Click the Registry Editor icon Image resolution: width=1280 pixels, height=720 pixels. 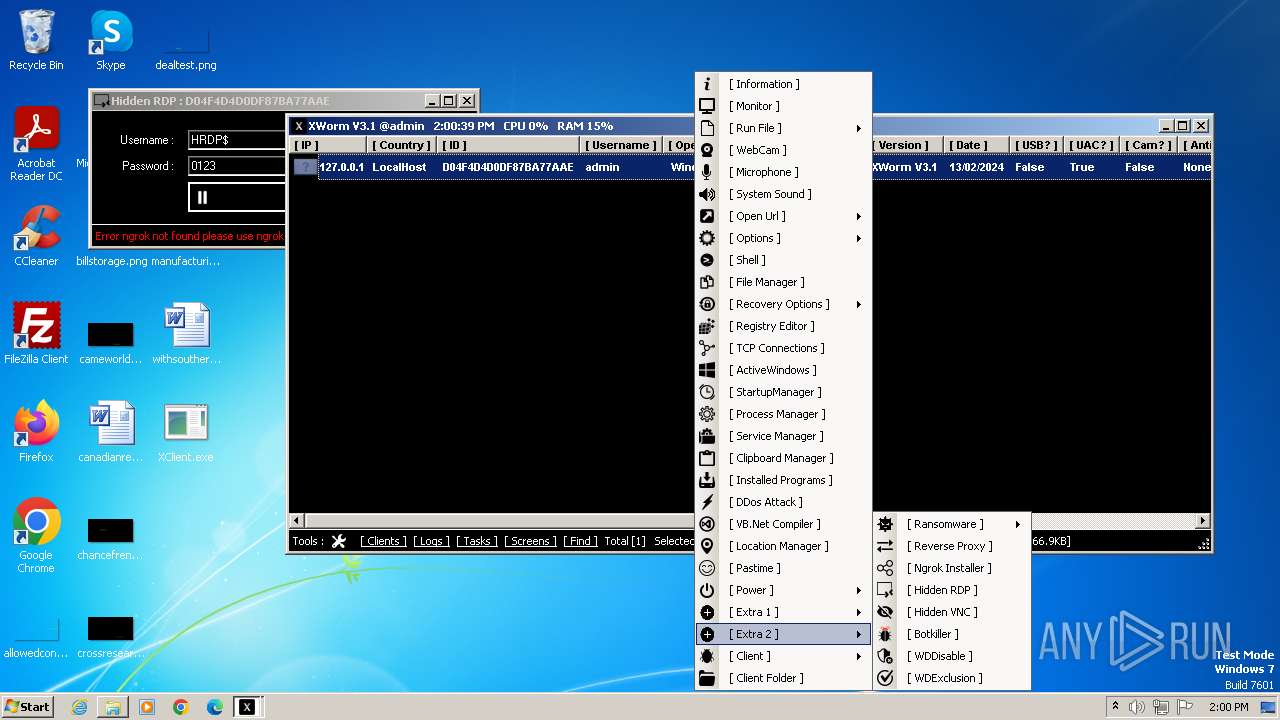707,326
